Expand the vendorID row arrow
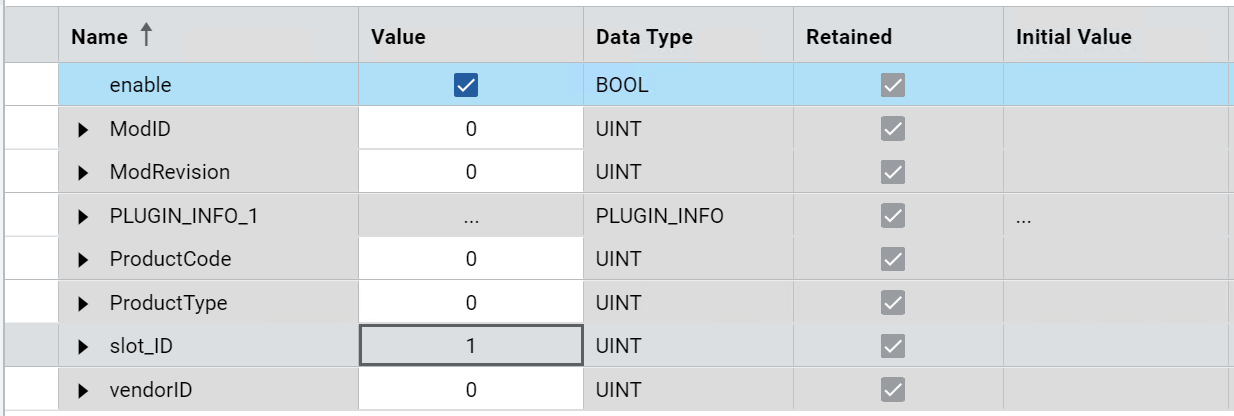 point(84,390)
